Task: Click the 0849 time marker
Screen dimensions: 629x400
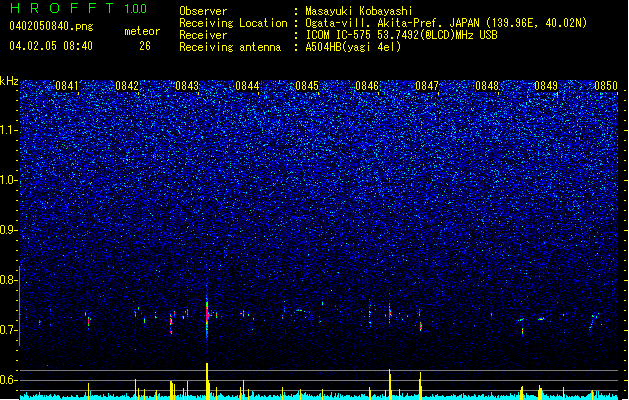Action: coord(546,86)
